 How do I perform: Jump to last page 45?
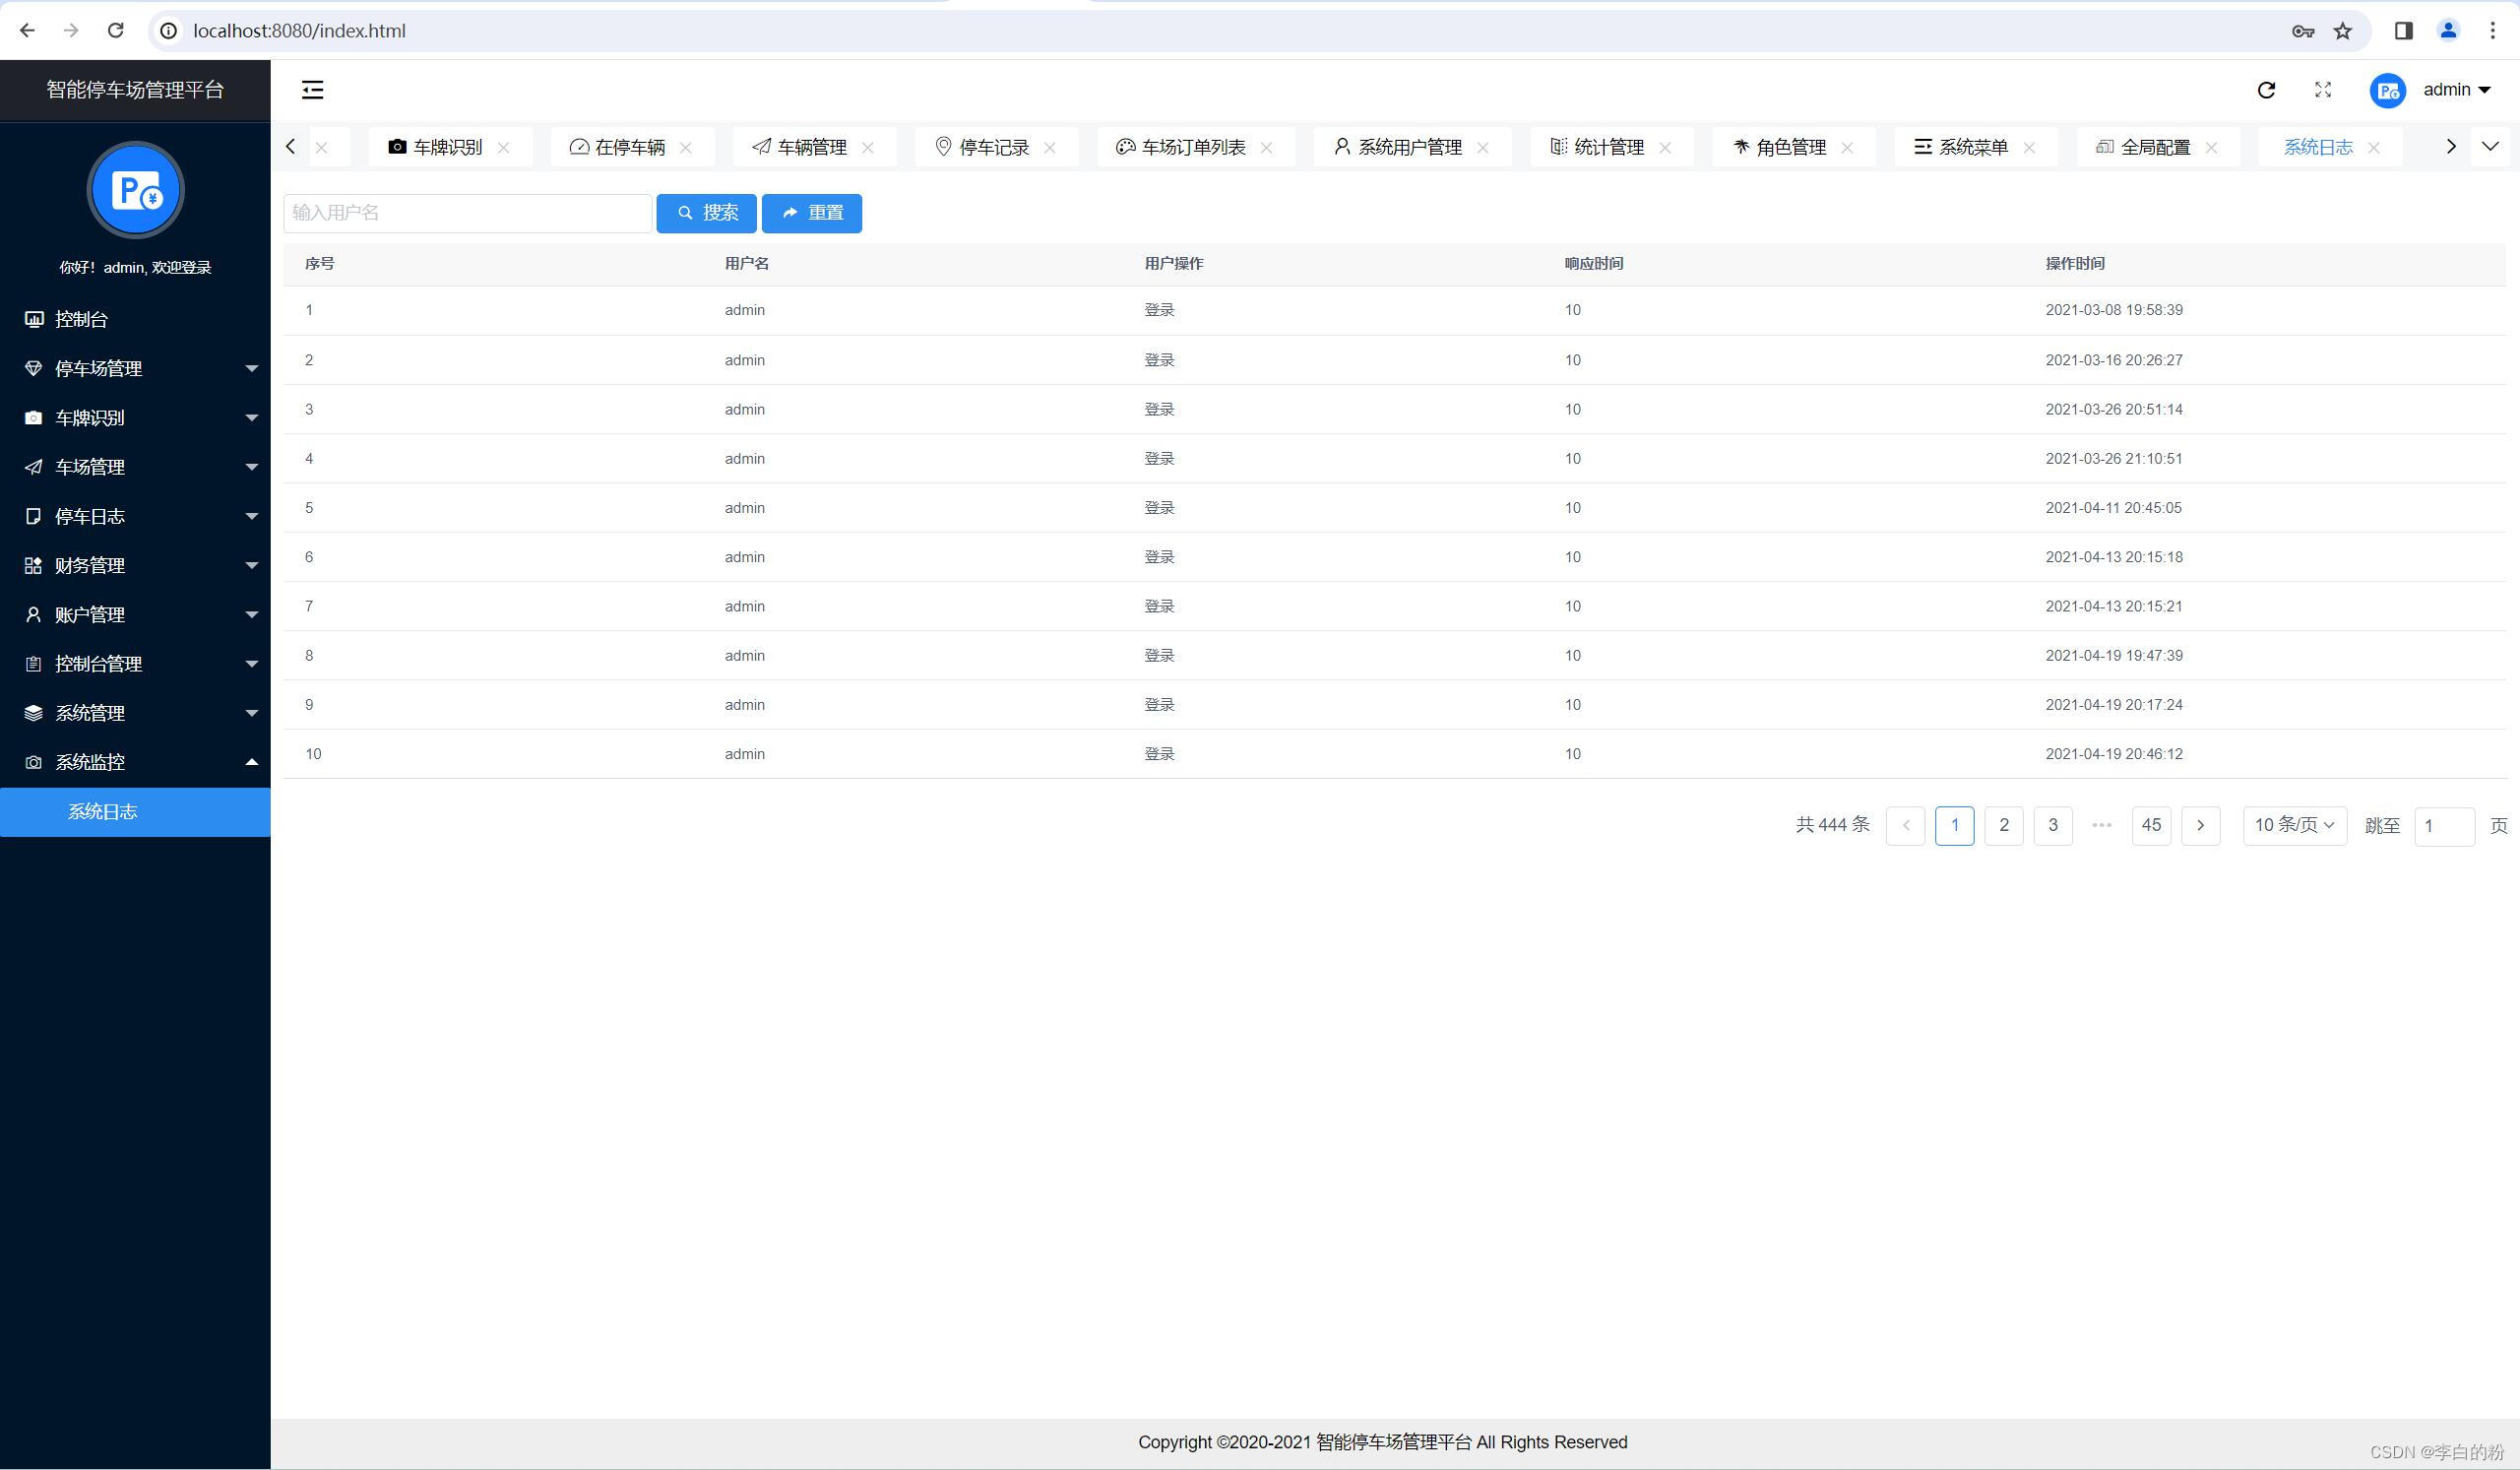point(2151,826)
